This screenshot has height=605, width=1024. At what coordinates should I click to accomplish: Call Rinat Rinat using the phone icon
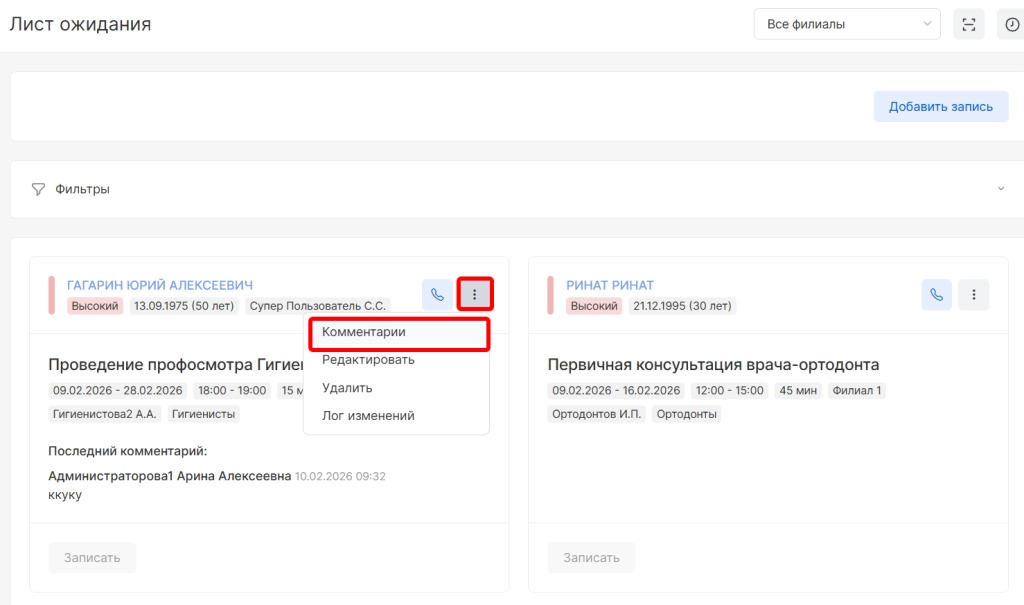pyautogui.click(x=936, y=295)
